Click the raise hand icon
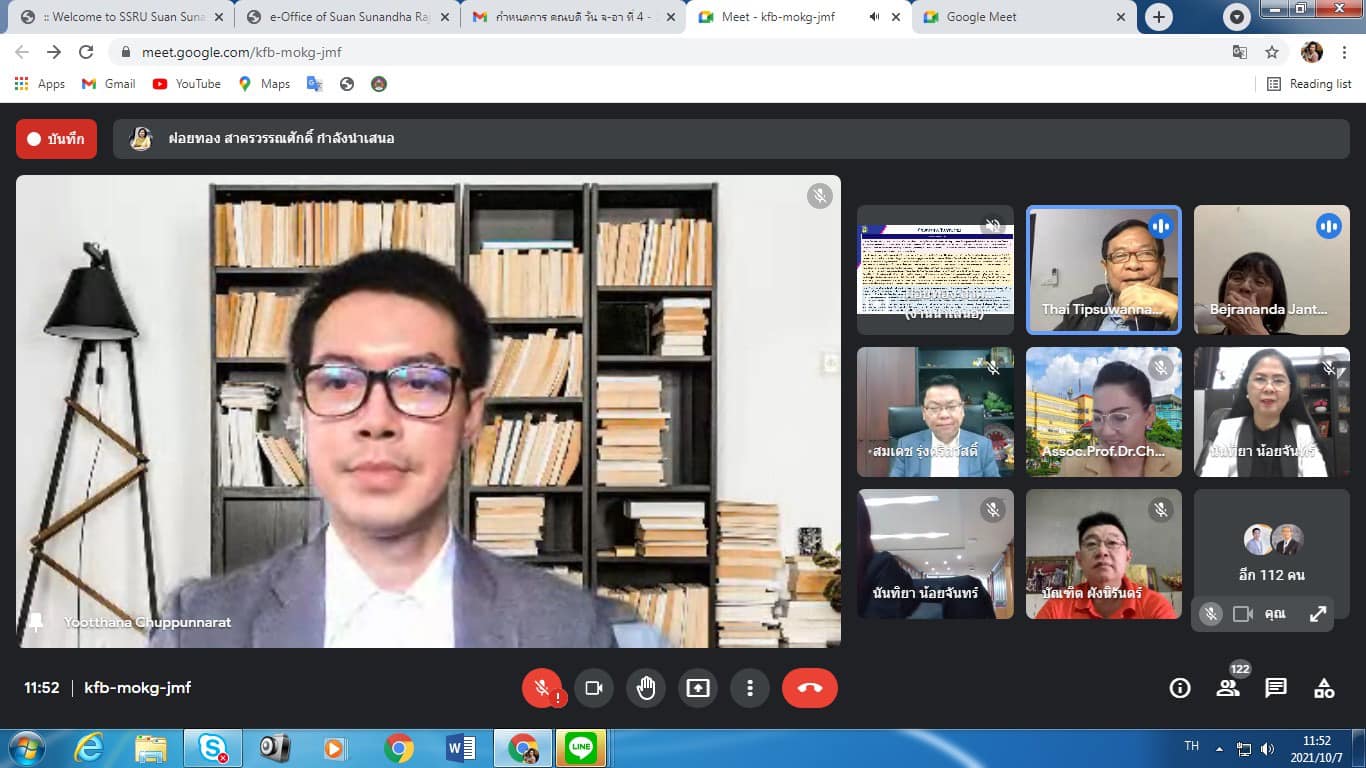 coord(646,688)
